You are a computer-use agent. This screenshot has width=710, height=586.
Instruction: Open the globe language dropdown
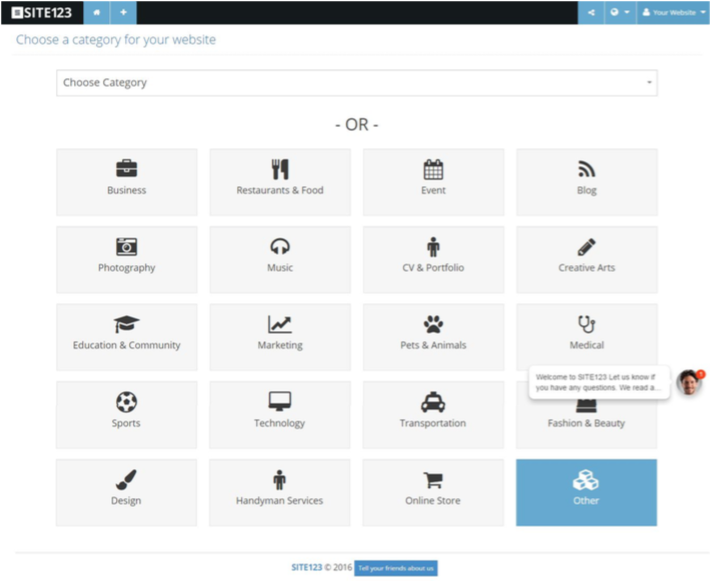point(620,13)
